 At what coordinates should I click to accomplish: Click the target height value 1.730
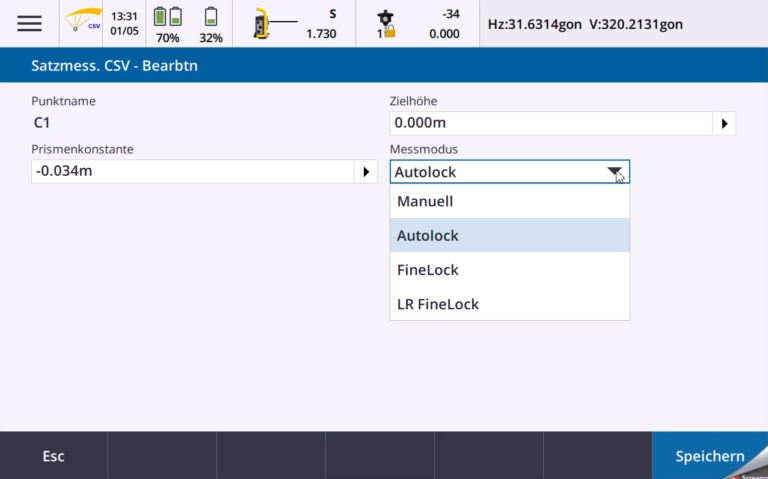321,34
